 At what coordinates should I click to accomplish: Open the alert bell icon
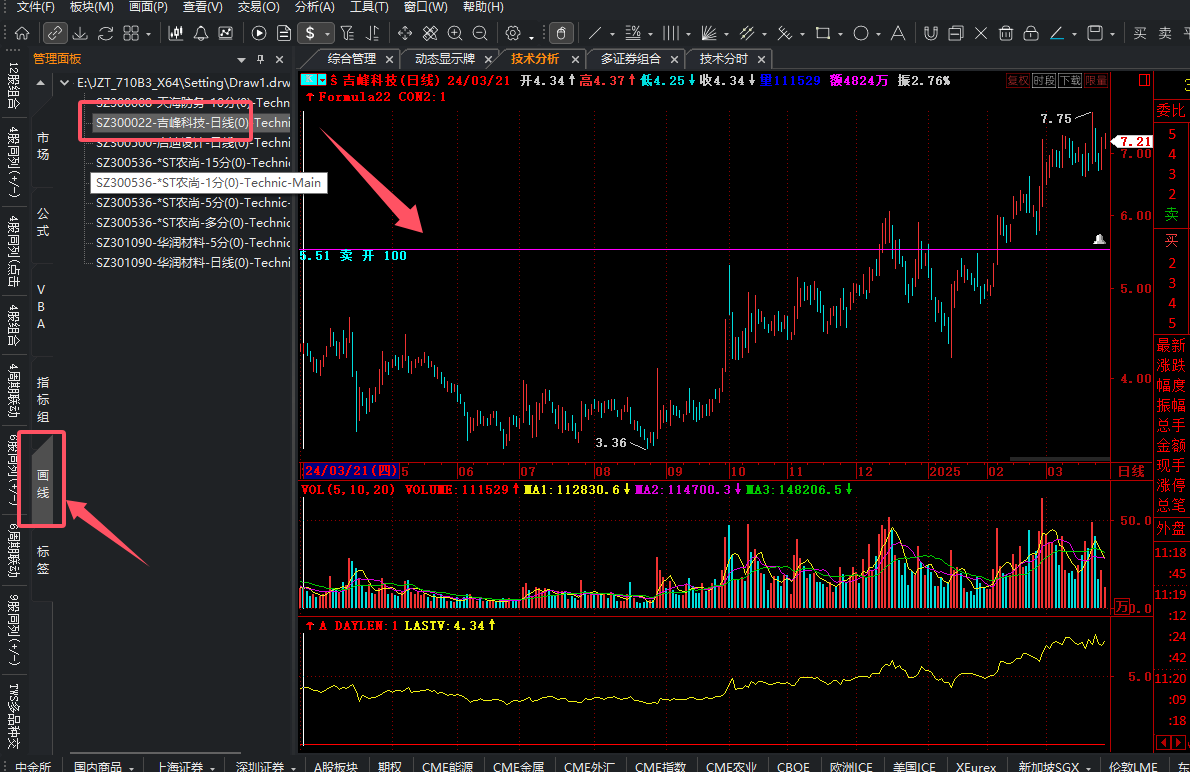click(200, 33)
